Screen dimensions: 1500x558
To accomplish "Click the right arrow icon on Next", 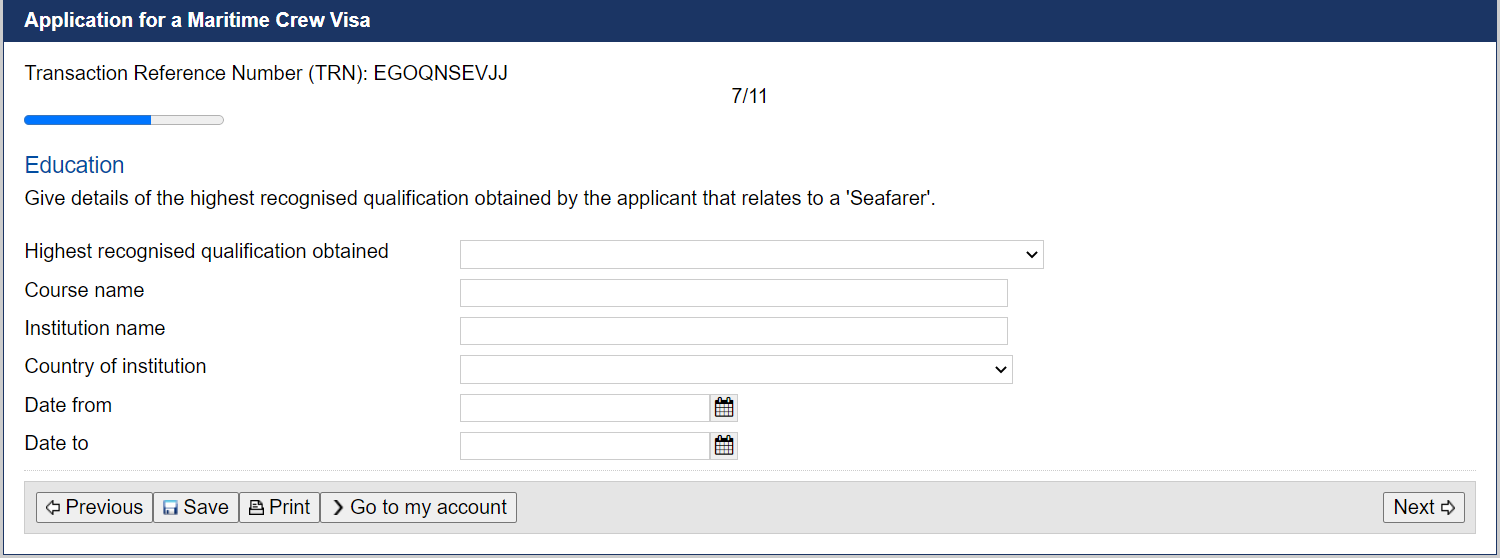I will tap(1447, 508).
